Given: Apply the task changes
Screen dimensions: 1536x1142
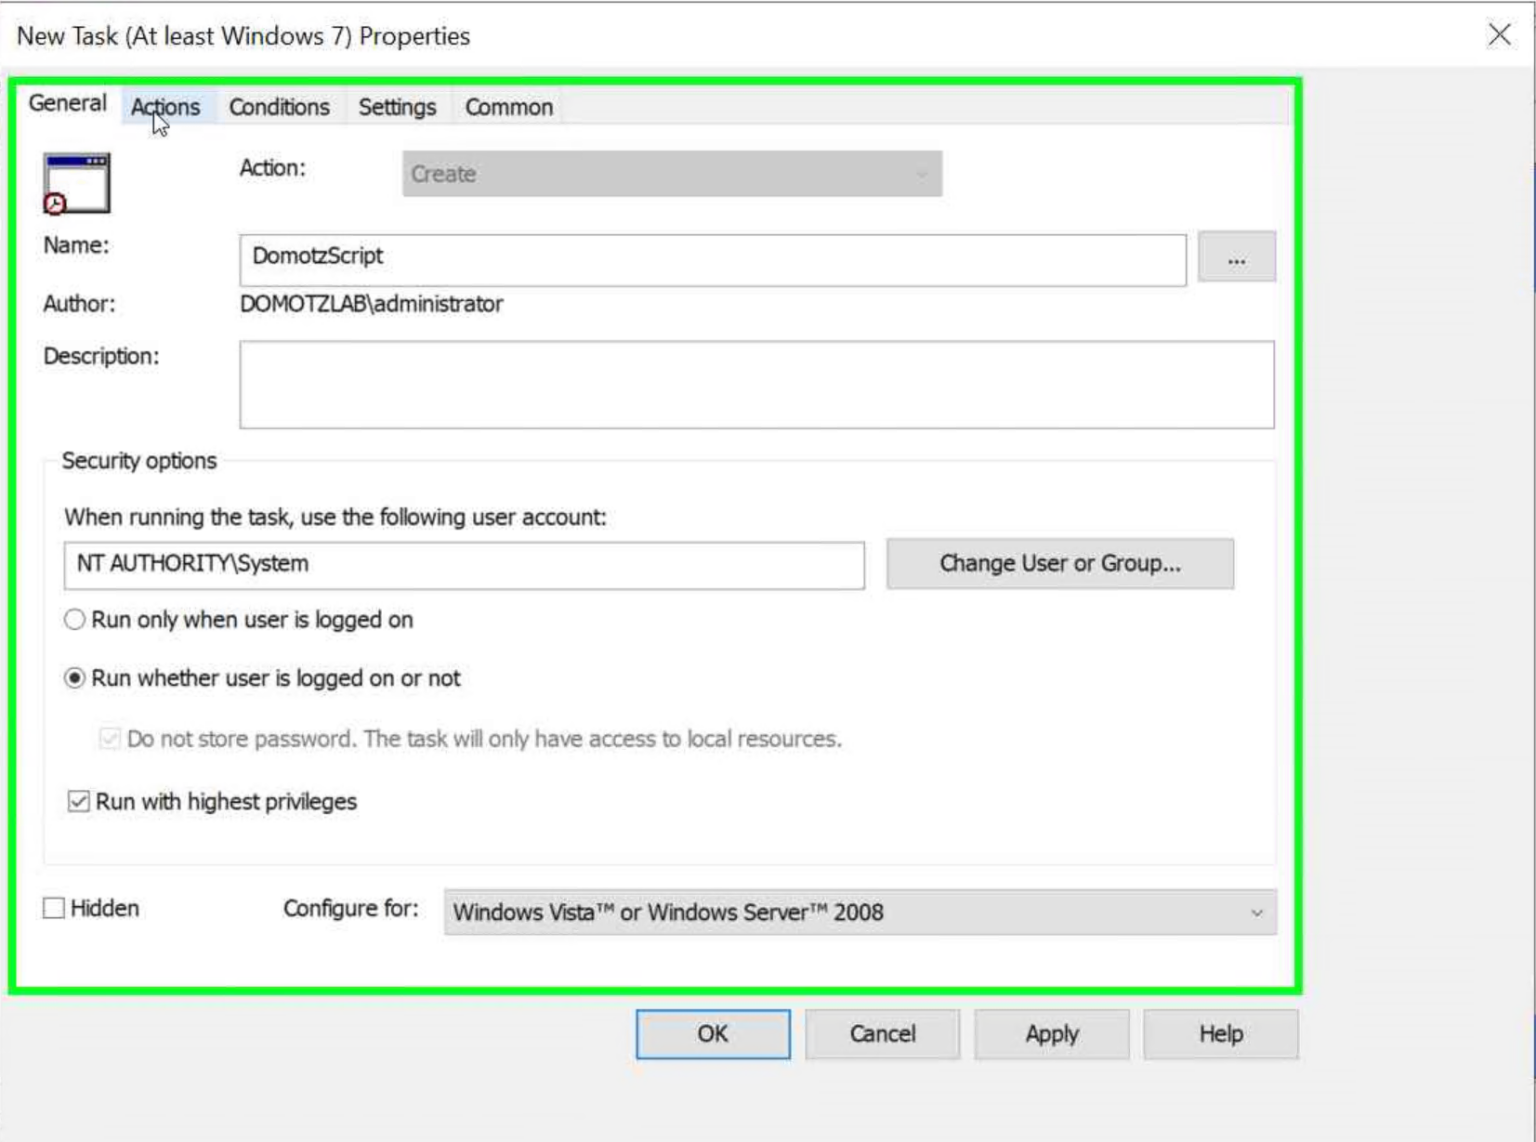Looking at the screenshot, I should pyautogui.click(x=1050, y=1034).
